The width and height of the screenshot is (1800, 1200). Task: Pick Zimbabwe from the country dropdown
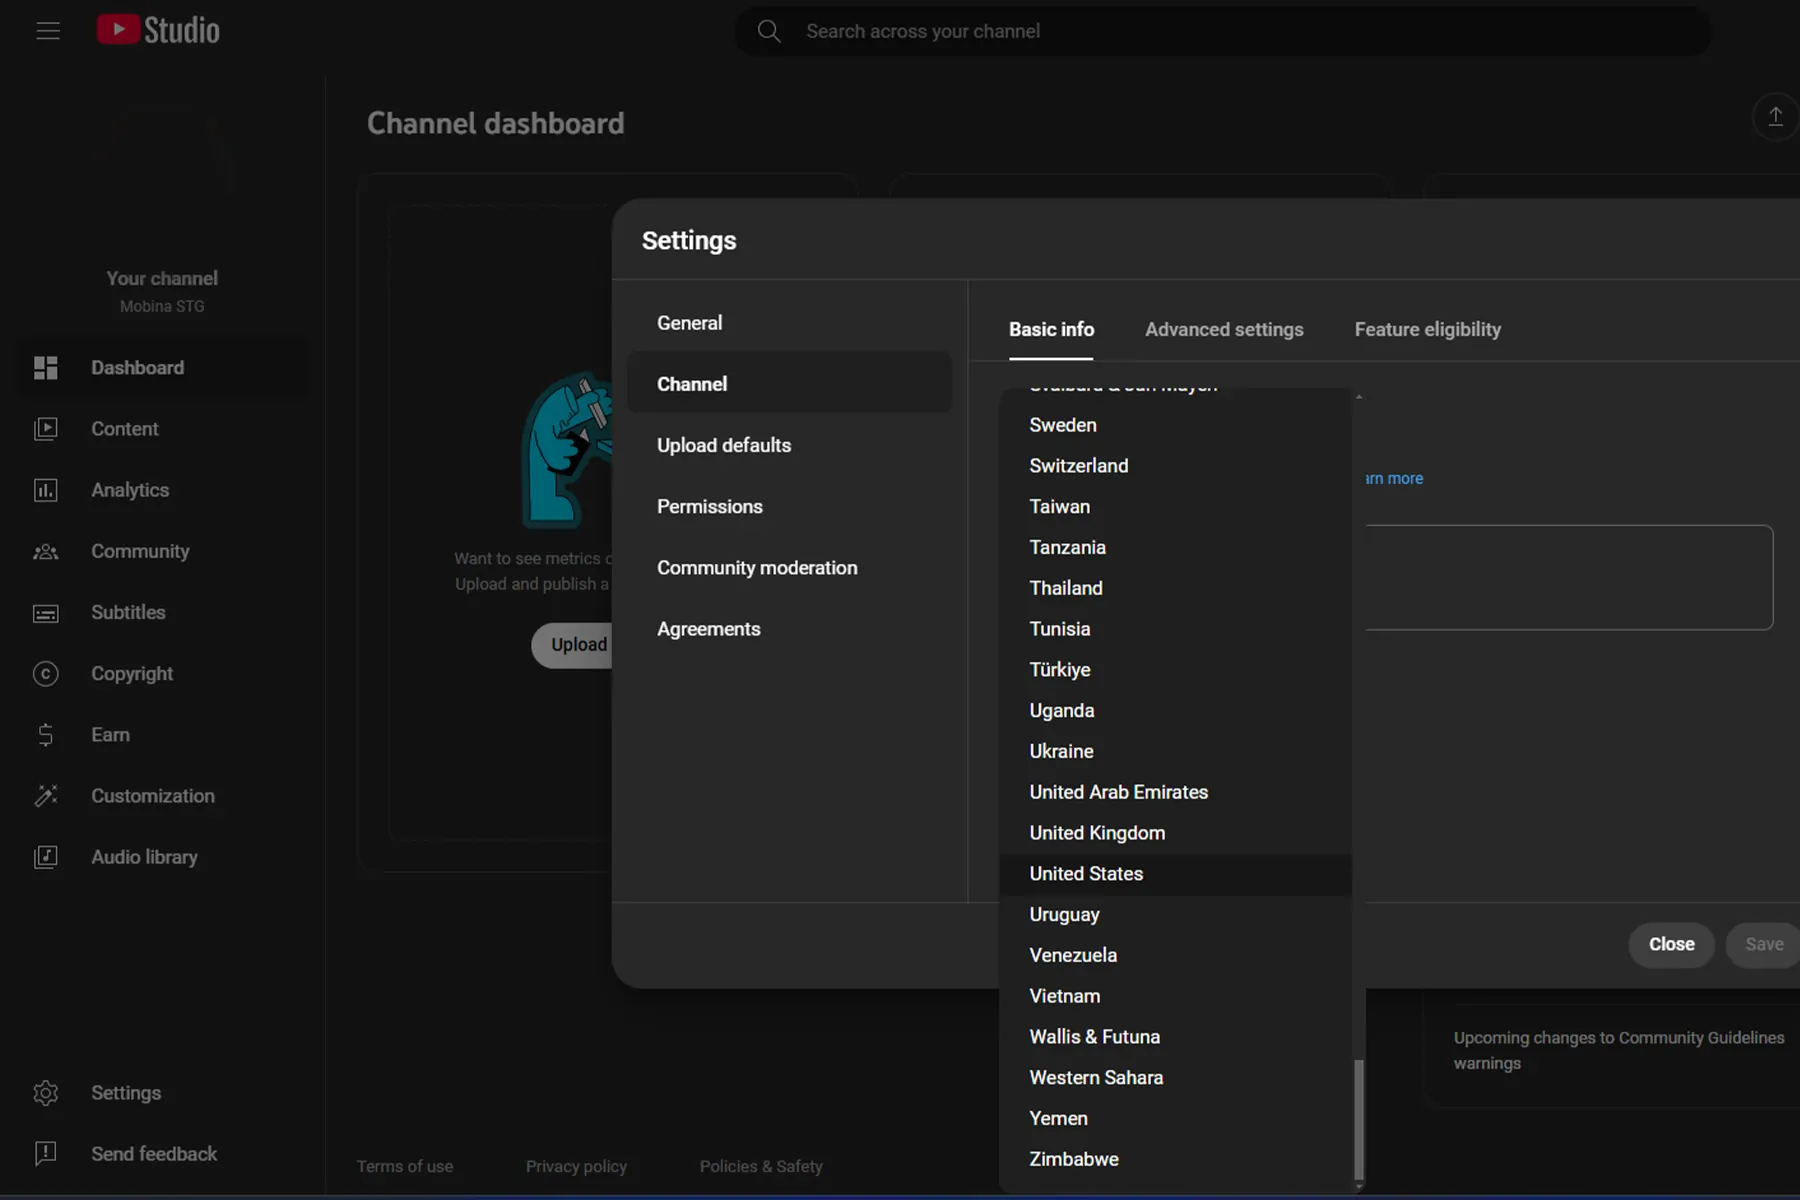(x=1074, y=1159)
